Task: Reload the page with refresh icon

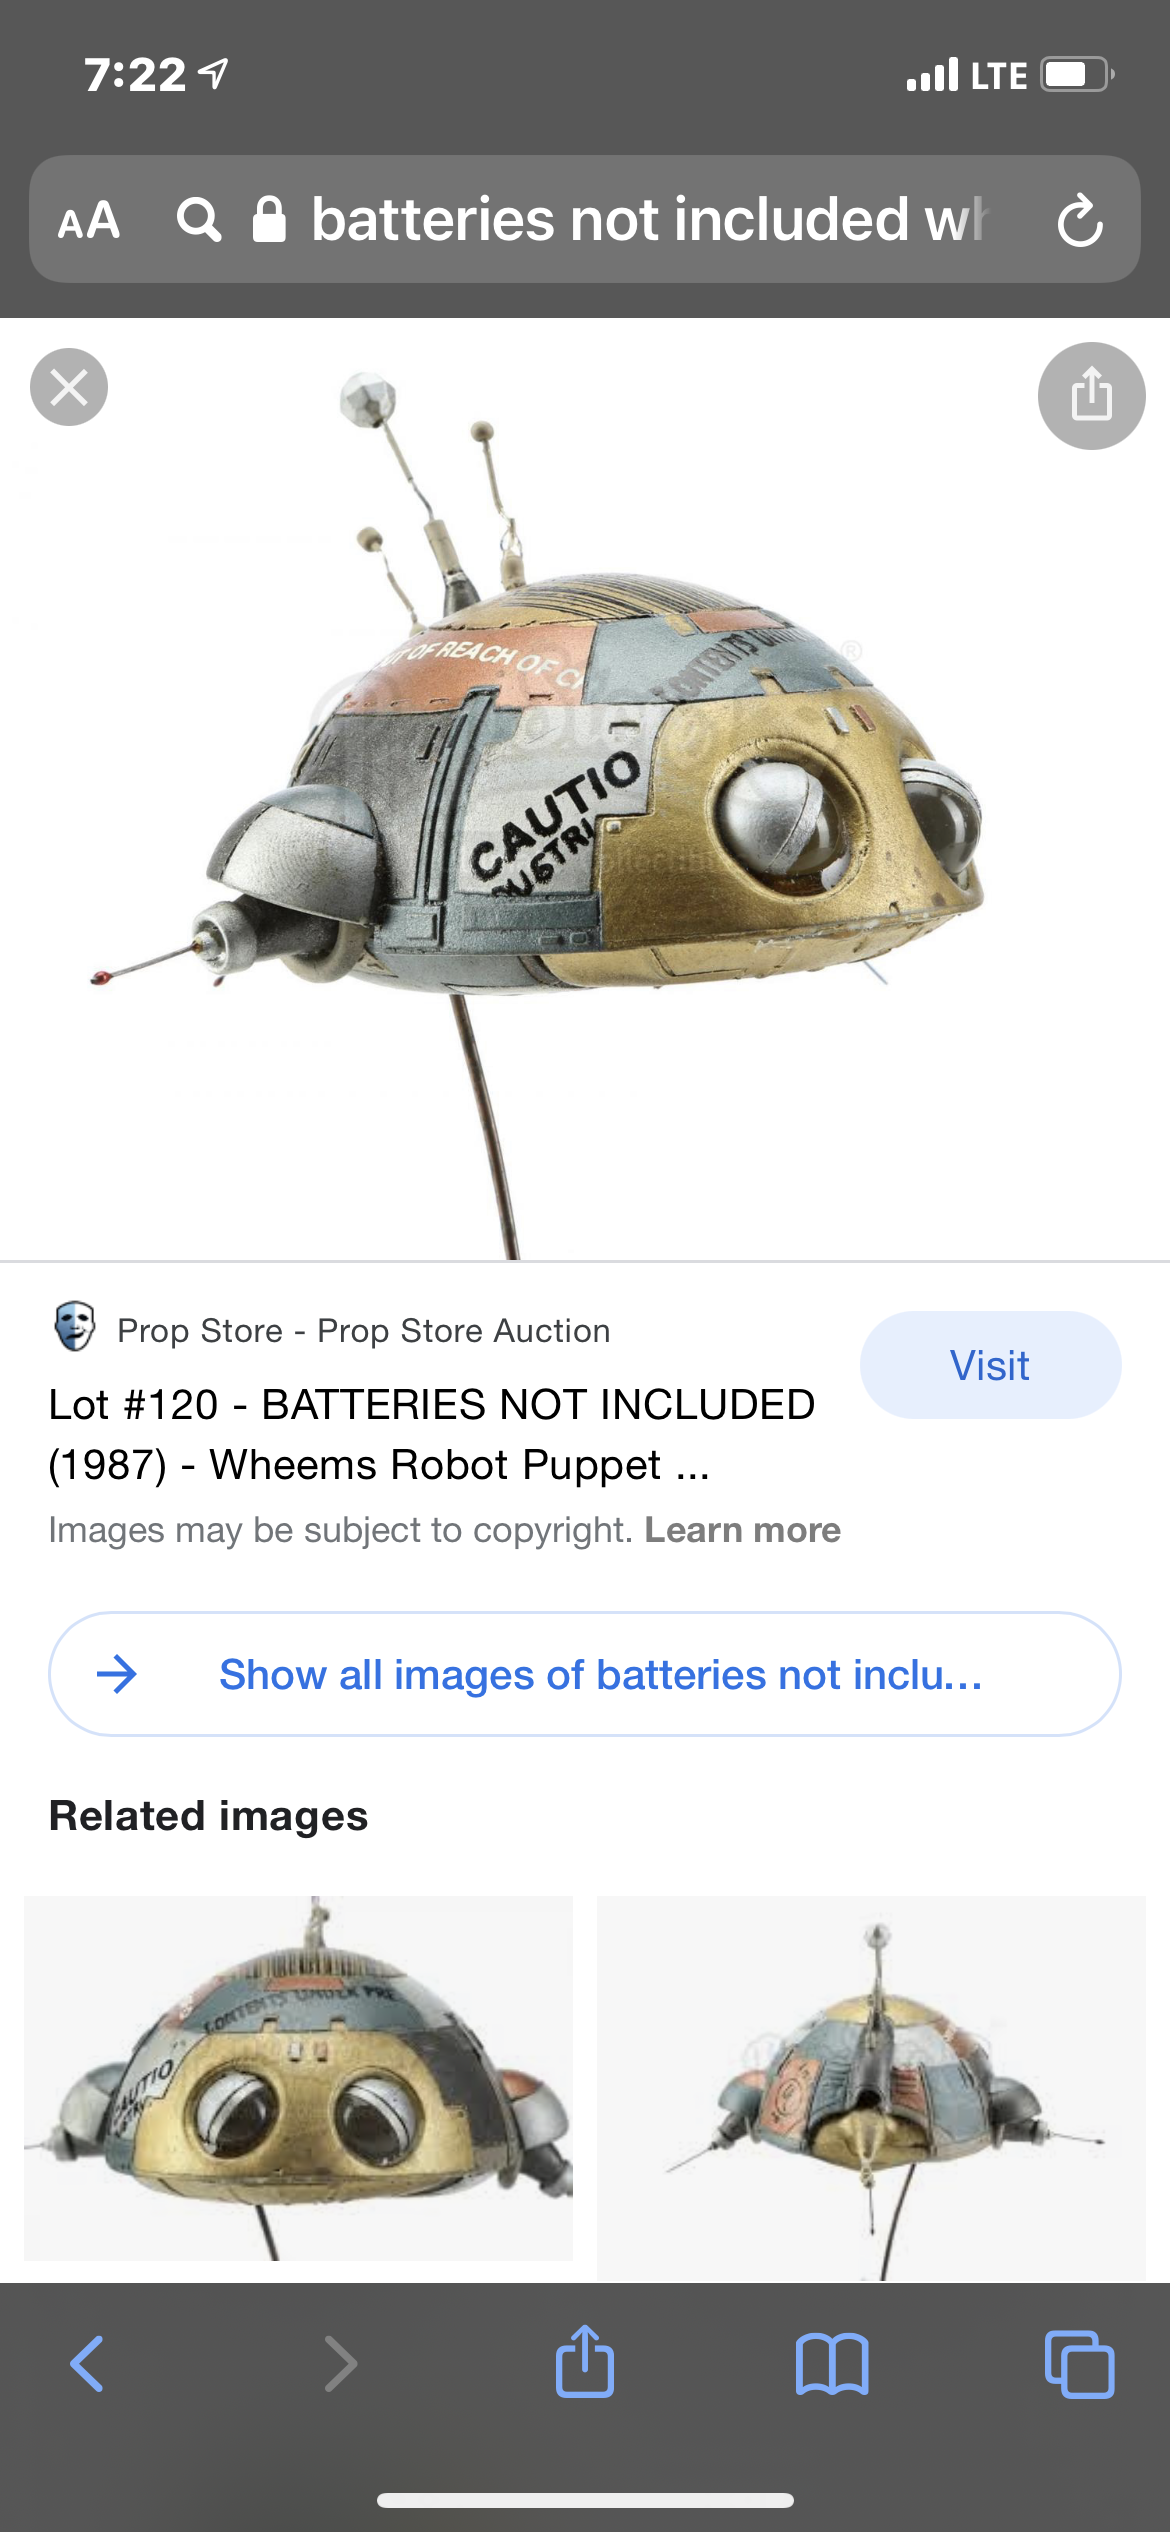Action: (1080, 220)
